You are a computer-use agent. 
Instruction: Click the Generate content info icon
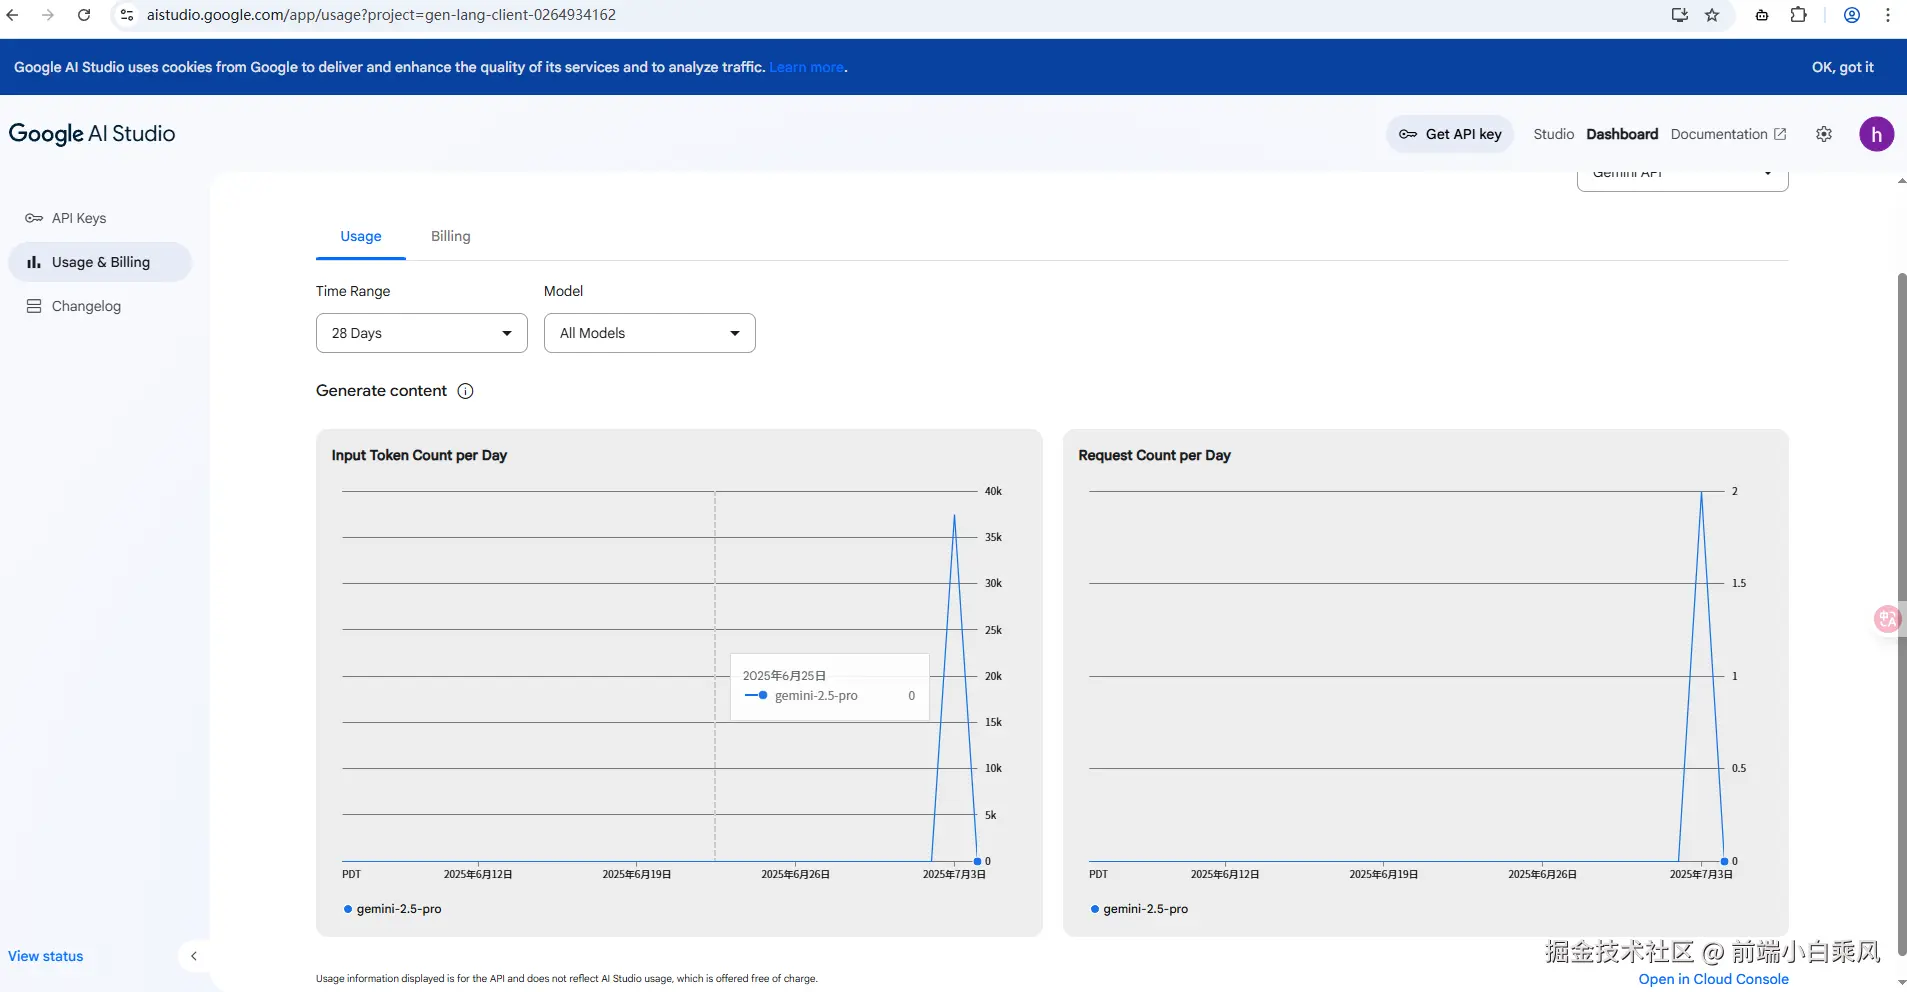coord(465,391)
